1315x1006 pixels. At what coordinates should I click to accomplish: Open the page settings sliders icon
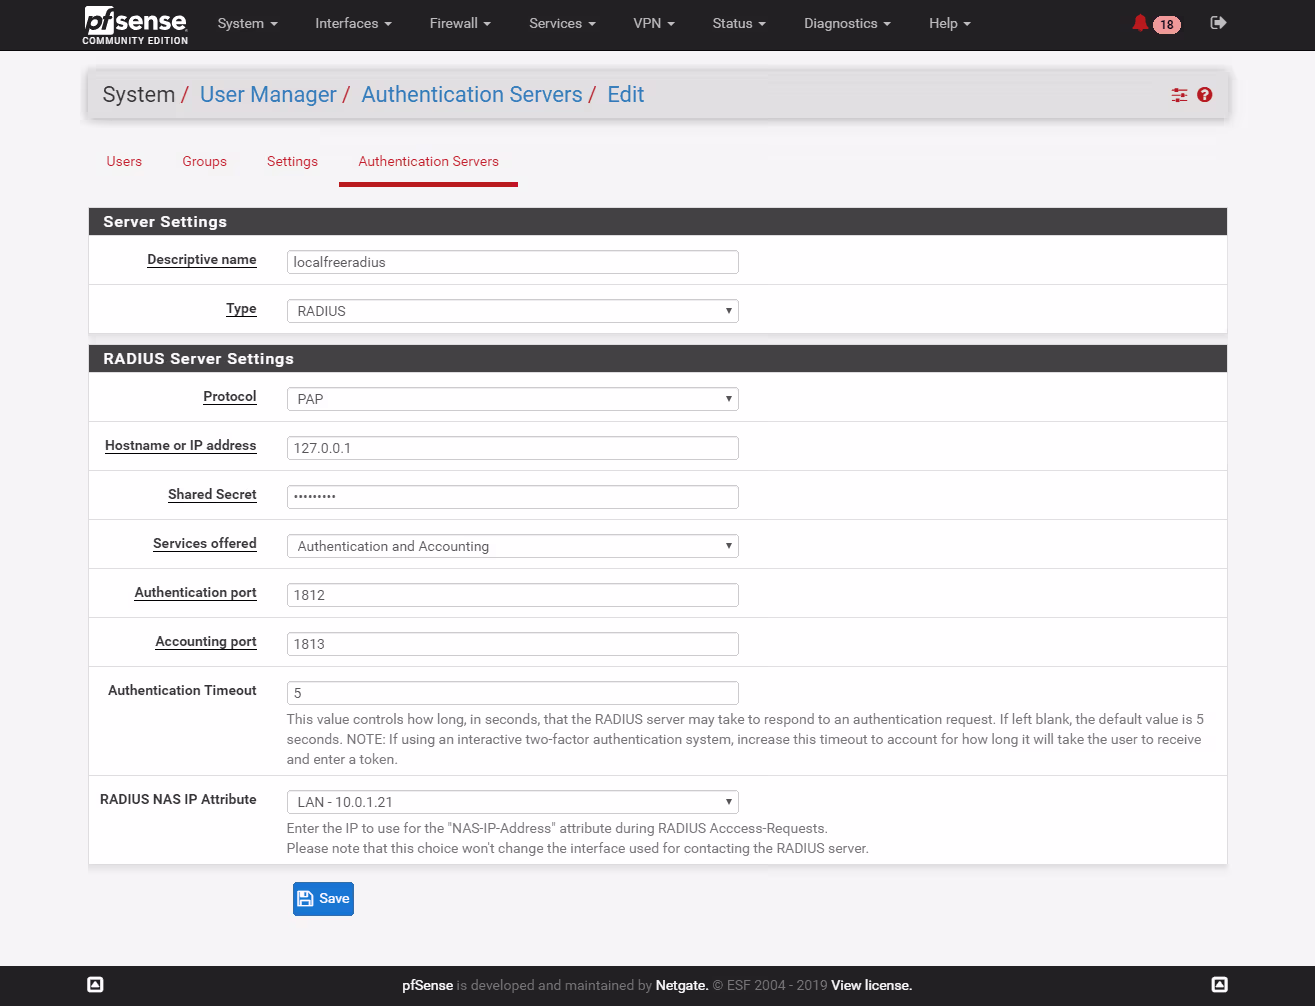click(1179, 95)
